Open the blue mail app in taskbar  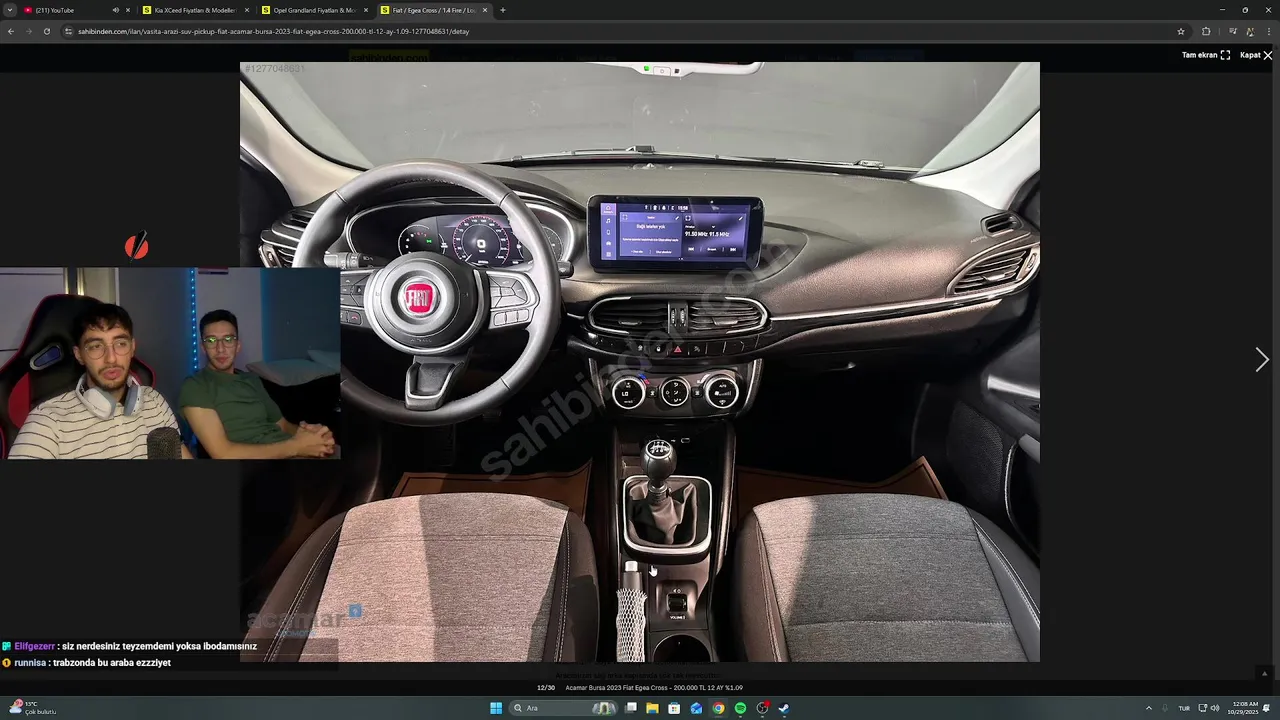coord(696,708)
